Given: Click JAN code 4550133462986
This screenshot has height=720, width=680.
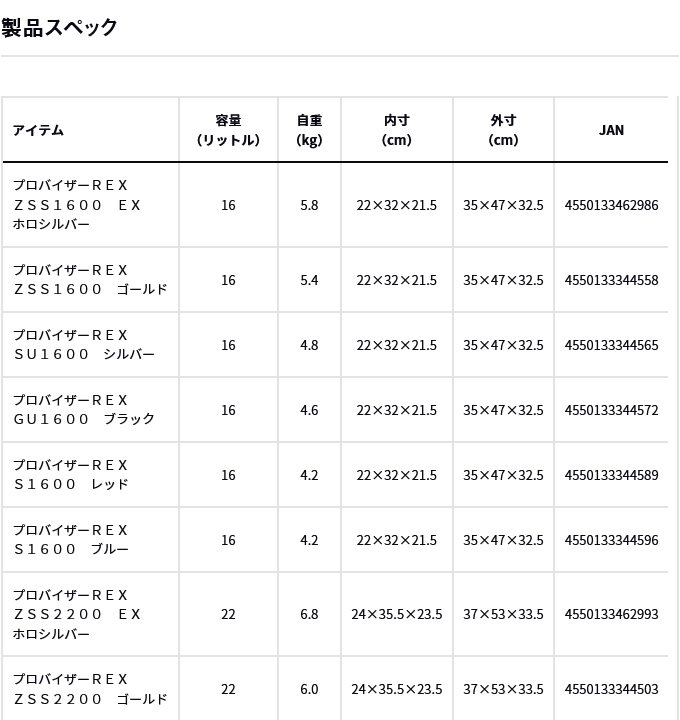Looking at the screenshot, I should tap(611, 205).
